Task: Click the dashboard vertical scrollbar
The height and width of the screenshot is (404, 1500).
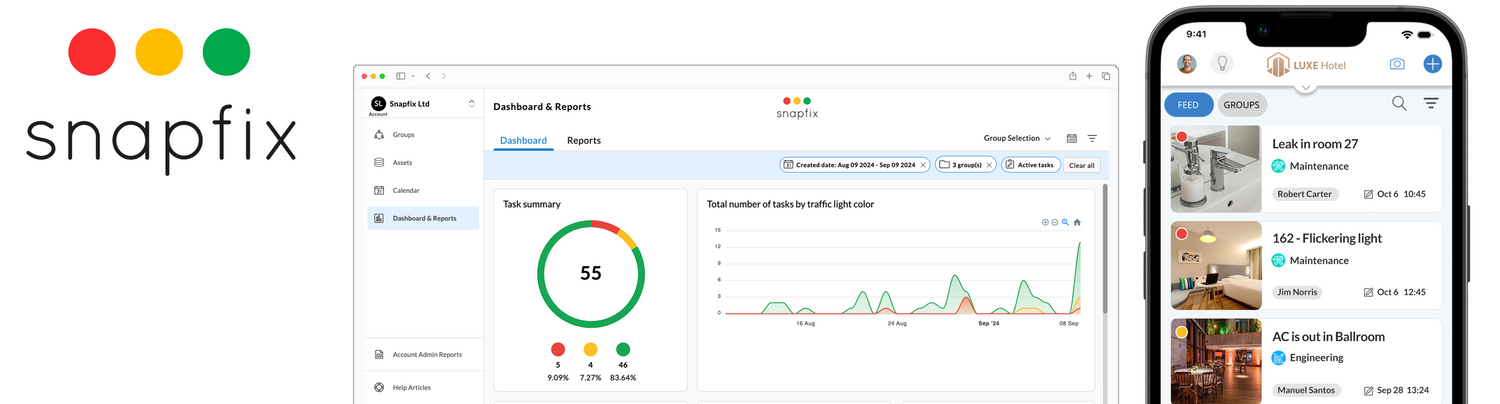Action: point(1105,250)
